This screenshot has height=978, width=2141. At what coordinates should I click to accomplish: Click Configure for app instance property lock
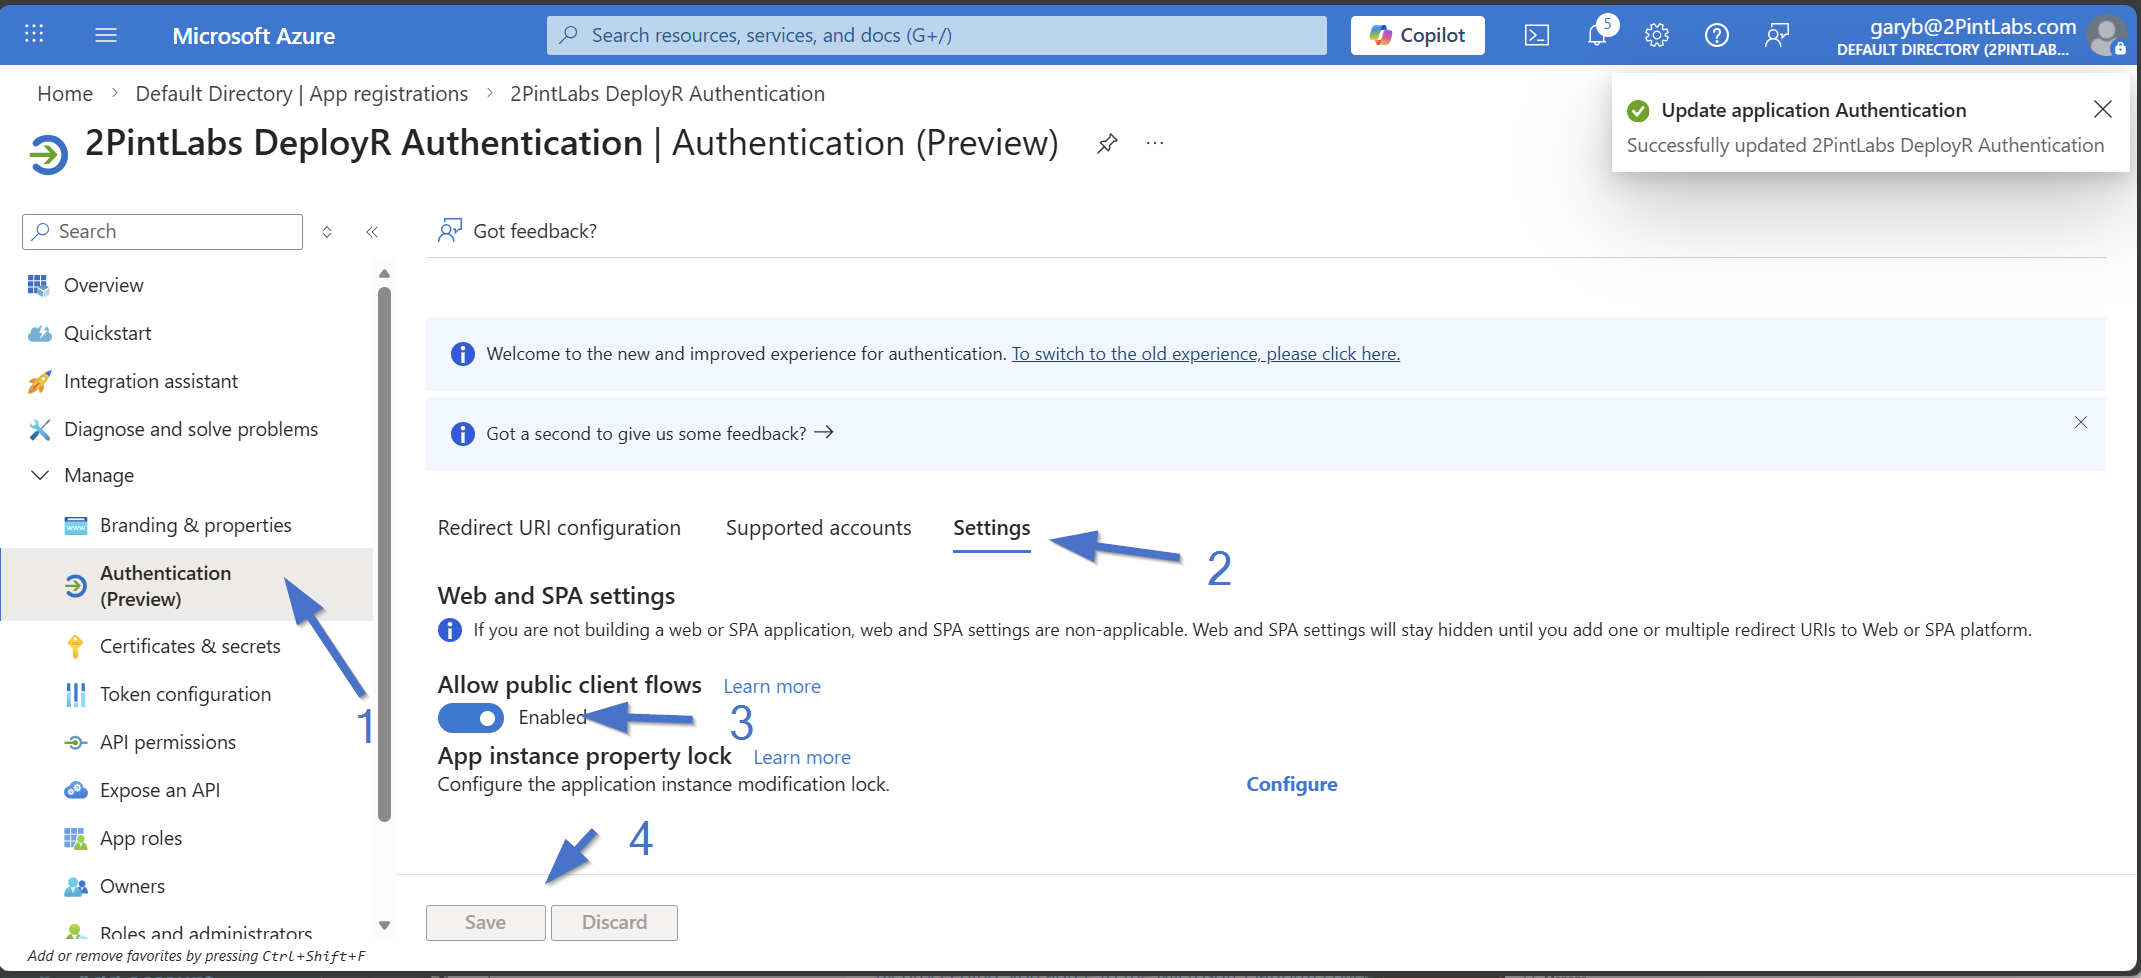click(x=1291, y=785)
